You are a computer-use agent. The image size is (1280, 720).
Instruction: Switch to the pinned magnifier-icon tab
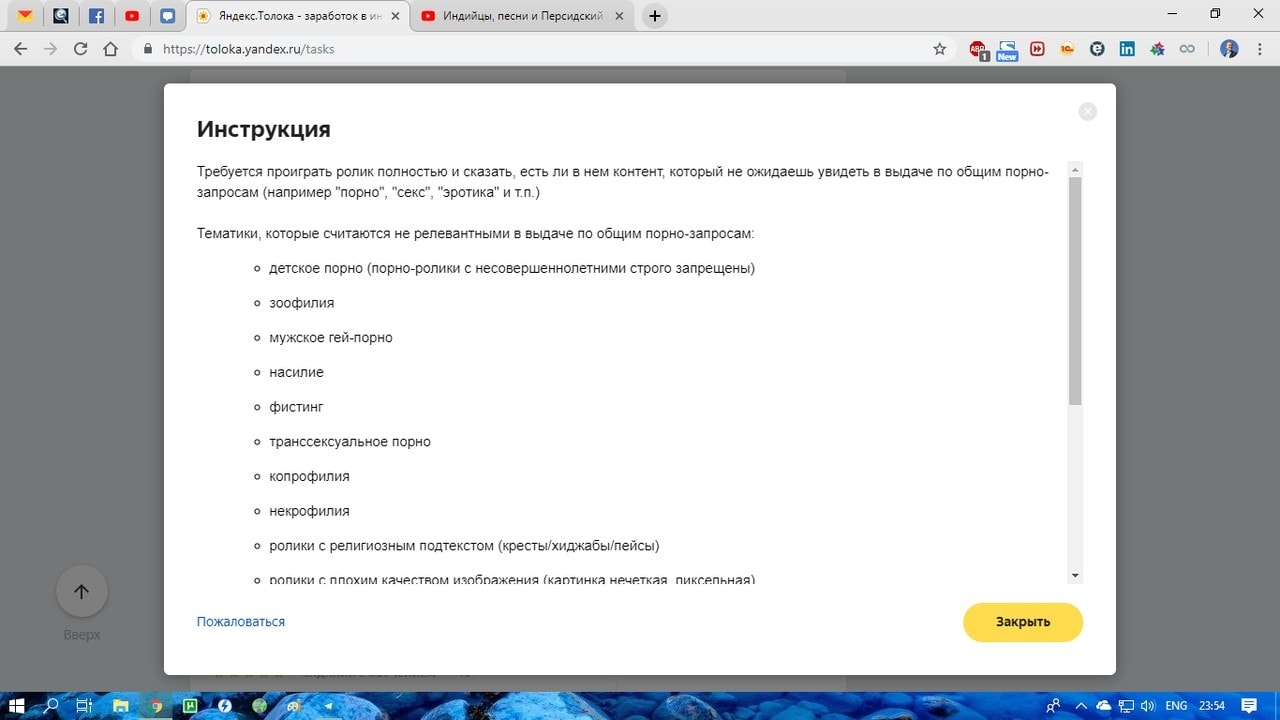point(61,16)
